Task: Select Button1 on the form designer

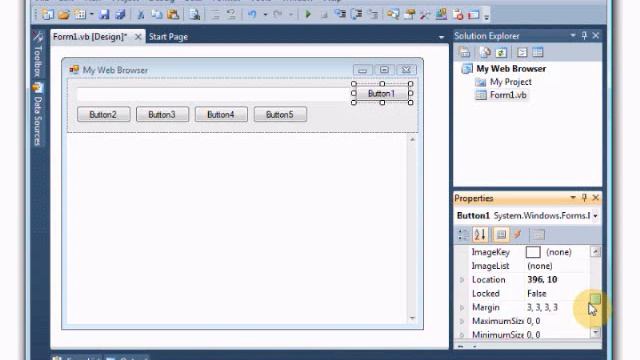Action: pyautogui.click(x=382, y=93)
